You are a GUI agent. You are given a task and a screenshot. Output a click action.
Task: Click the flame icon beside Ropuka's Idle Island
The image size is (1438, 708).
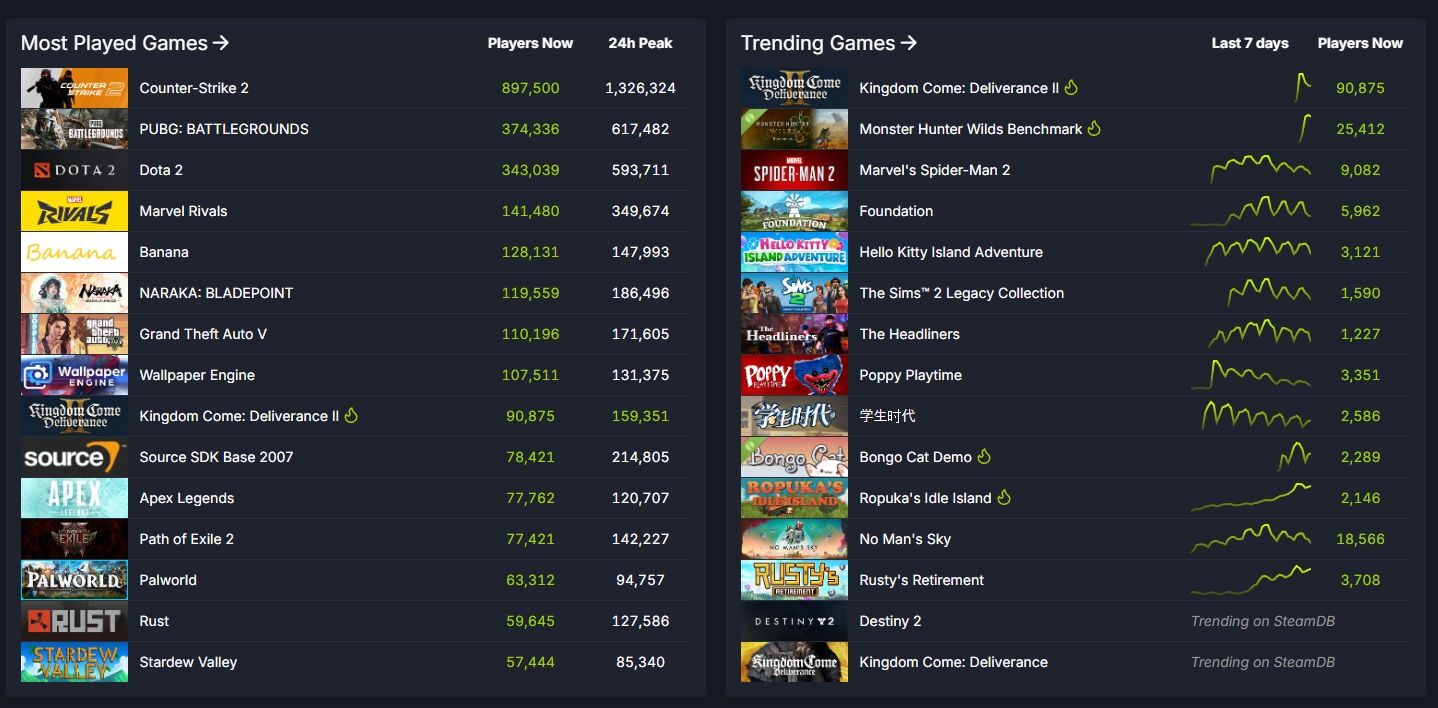pos(1004,497)
